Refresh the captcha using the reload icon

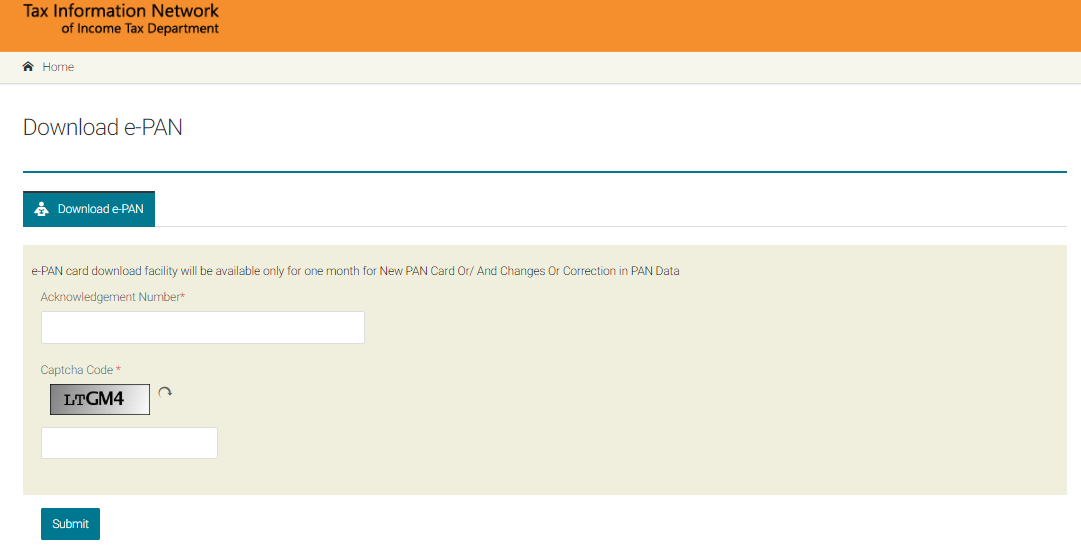click(165, 393)
